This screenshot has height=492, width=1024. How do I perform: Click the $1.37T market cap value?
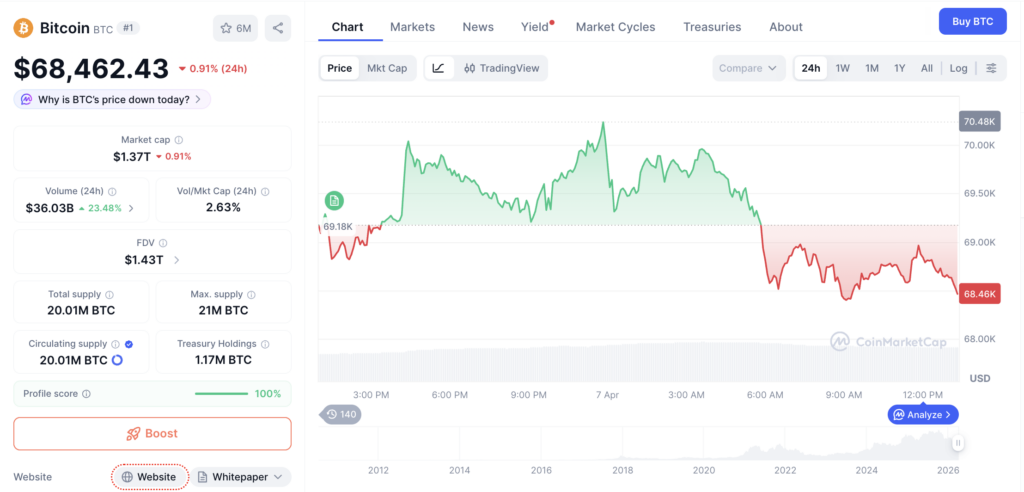132,156
